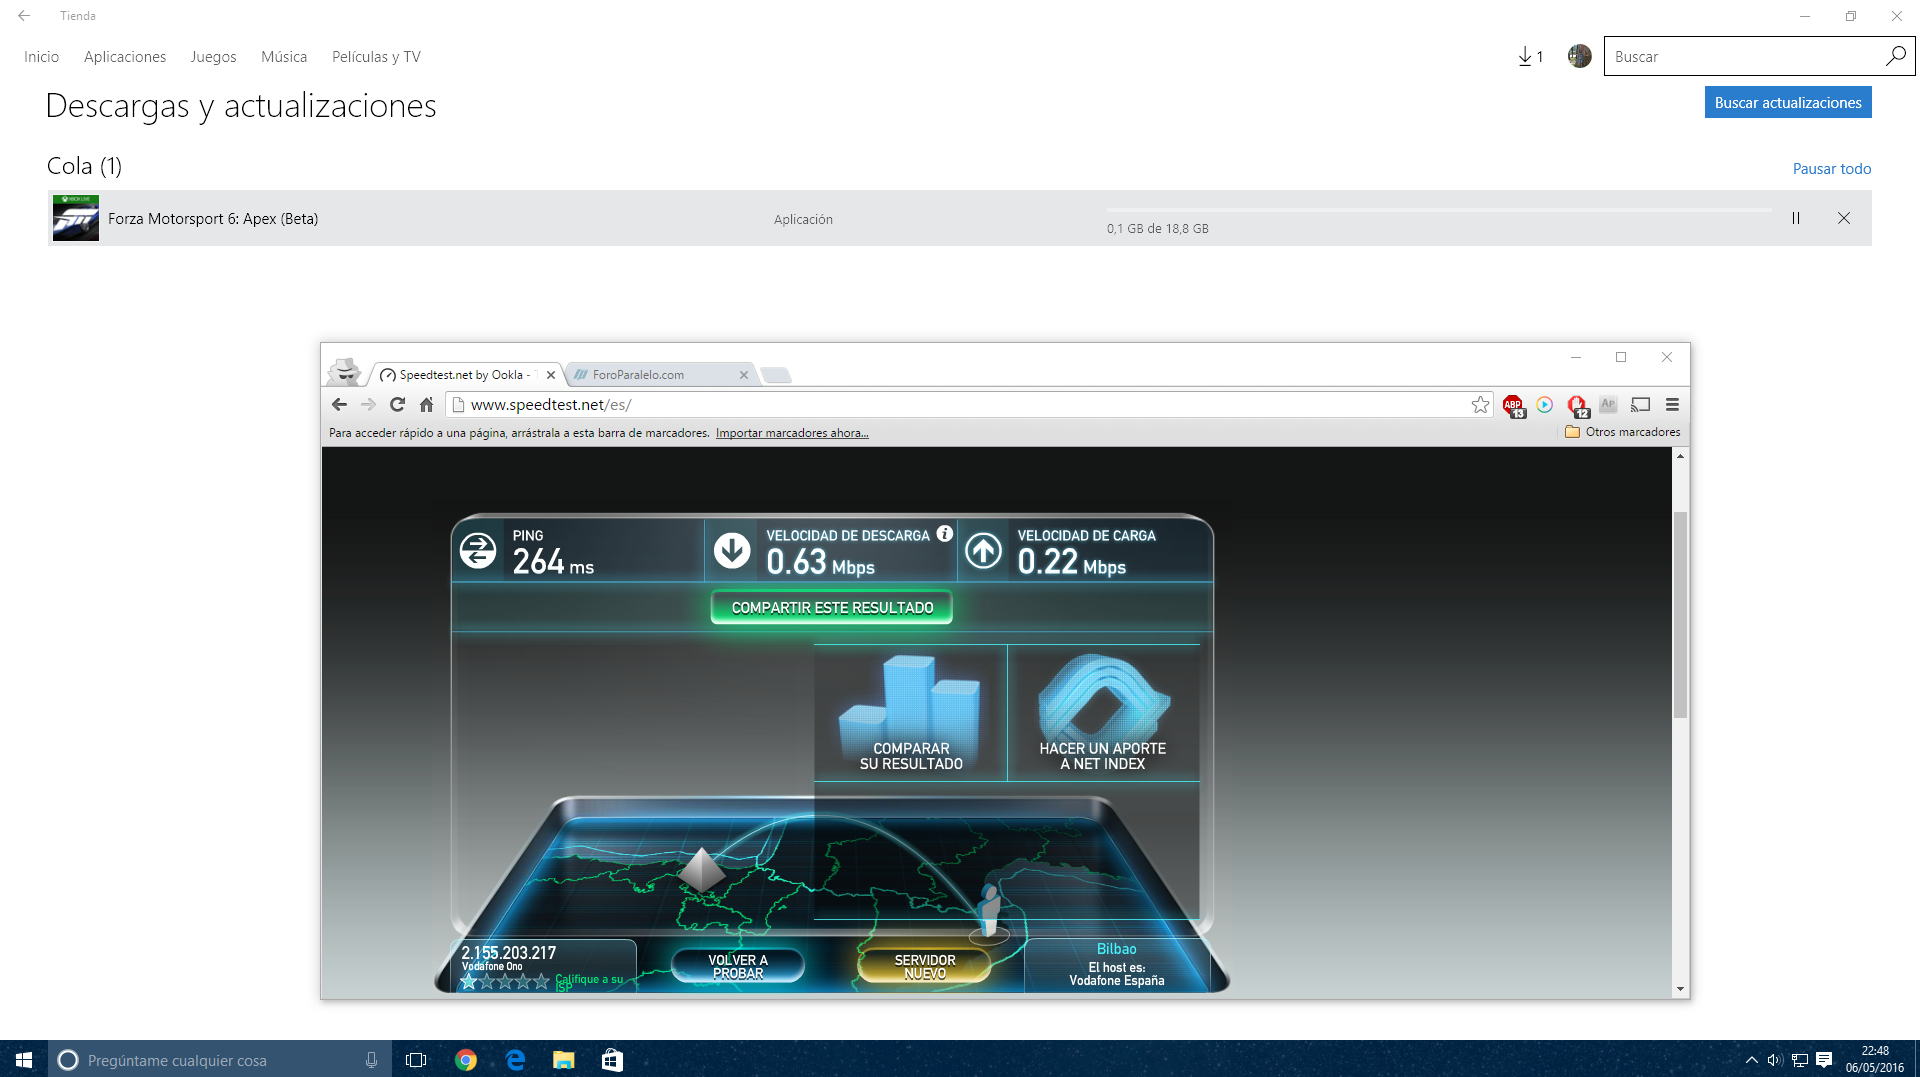Image resolution: width=1920 pixels, height=1077 pixels.
Task: Open the volume tray icon
Action: [1775, 1060]
